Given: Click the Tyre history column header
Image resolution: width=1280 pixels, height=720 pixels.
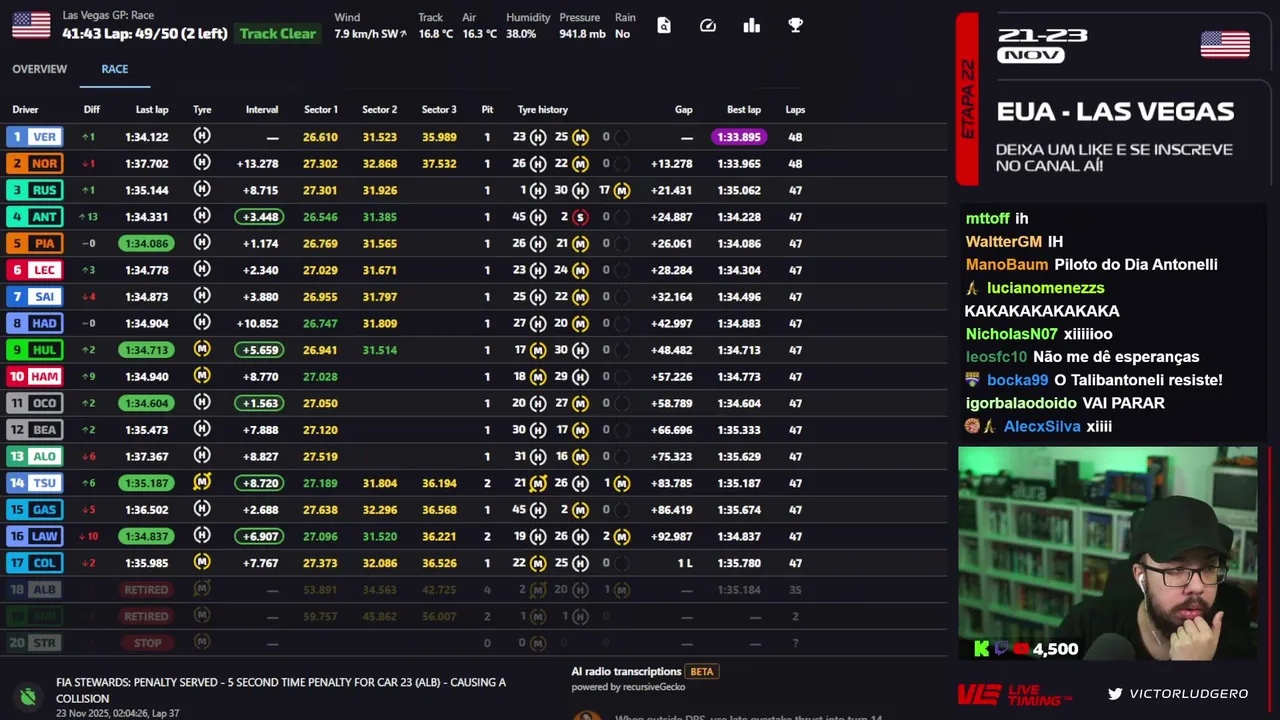Looking at the screenshot, I should pyautogui.click(x=543, y=110).
